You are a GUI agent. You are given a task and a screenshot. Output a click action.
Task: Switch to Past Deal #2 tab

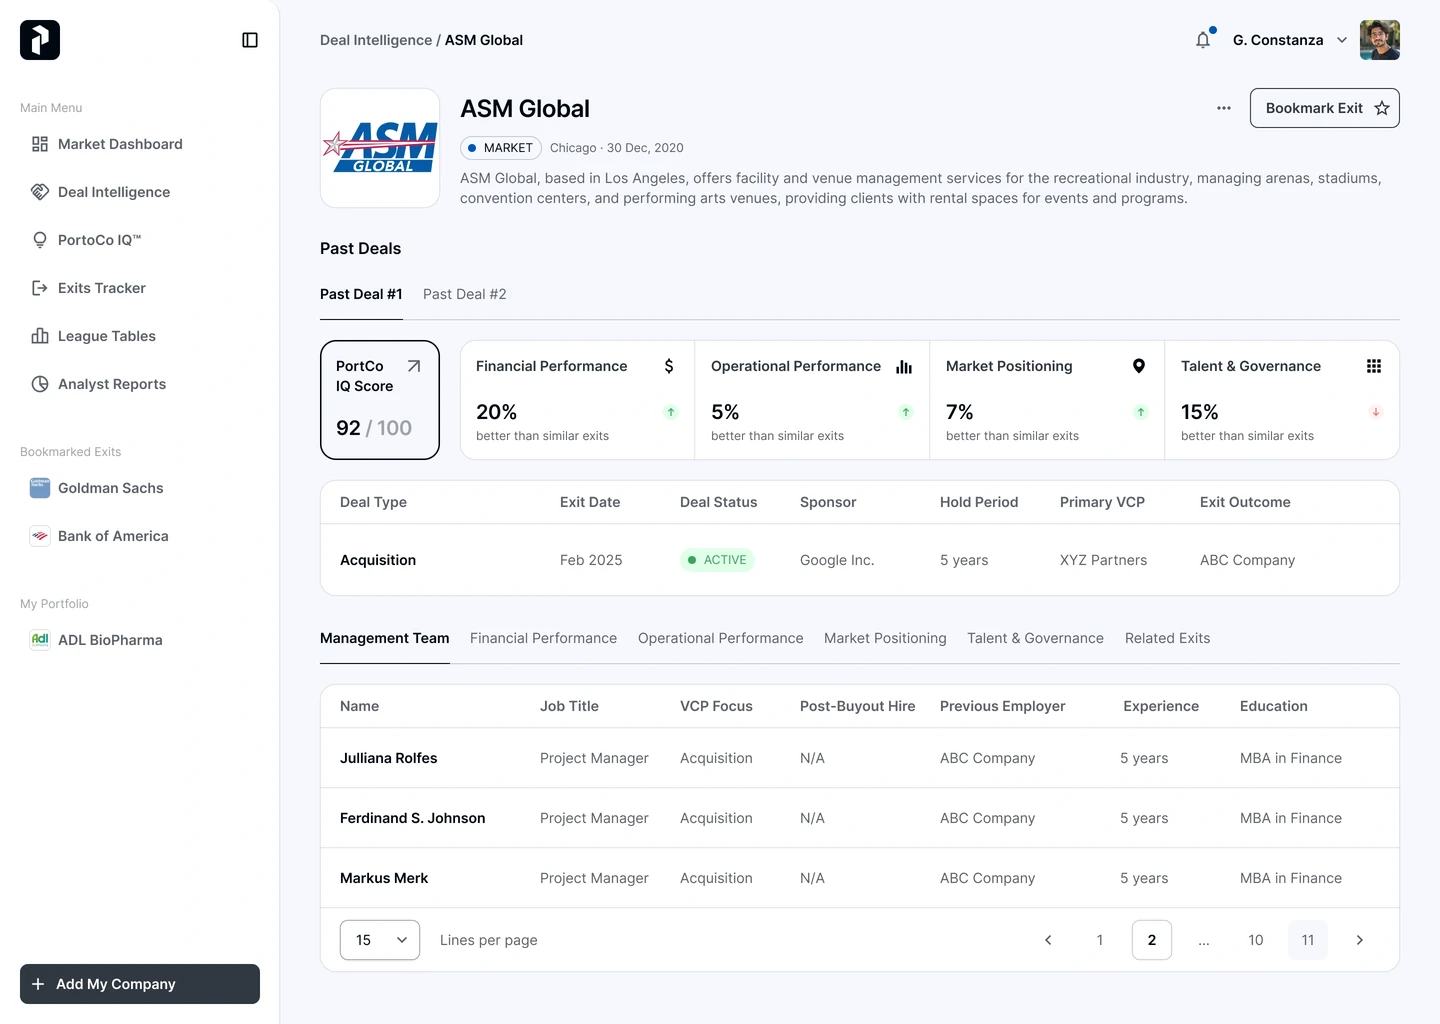pyautogui.click(x=465, y=294)
